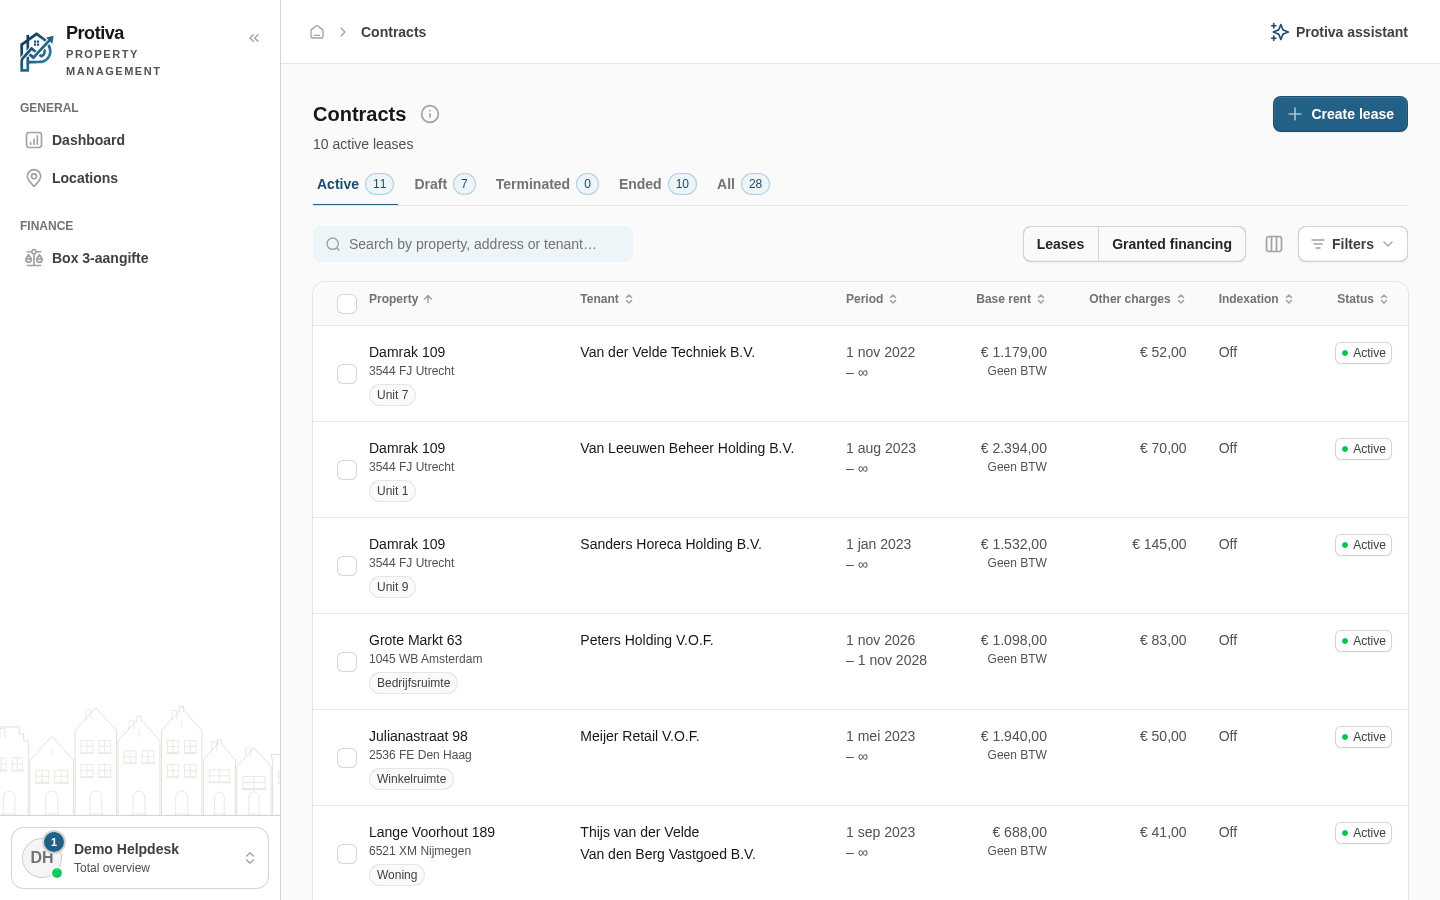Sort by Indexation column
This screenshot has height=900, width=1440.
pyautogui.click(x=1256, y=299)
